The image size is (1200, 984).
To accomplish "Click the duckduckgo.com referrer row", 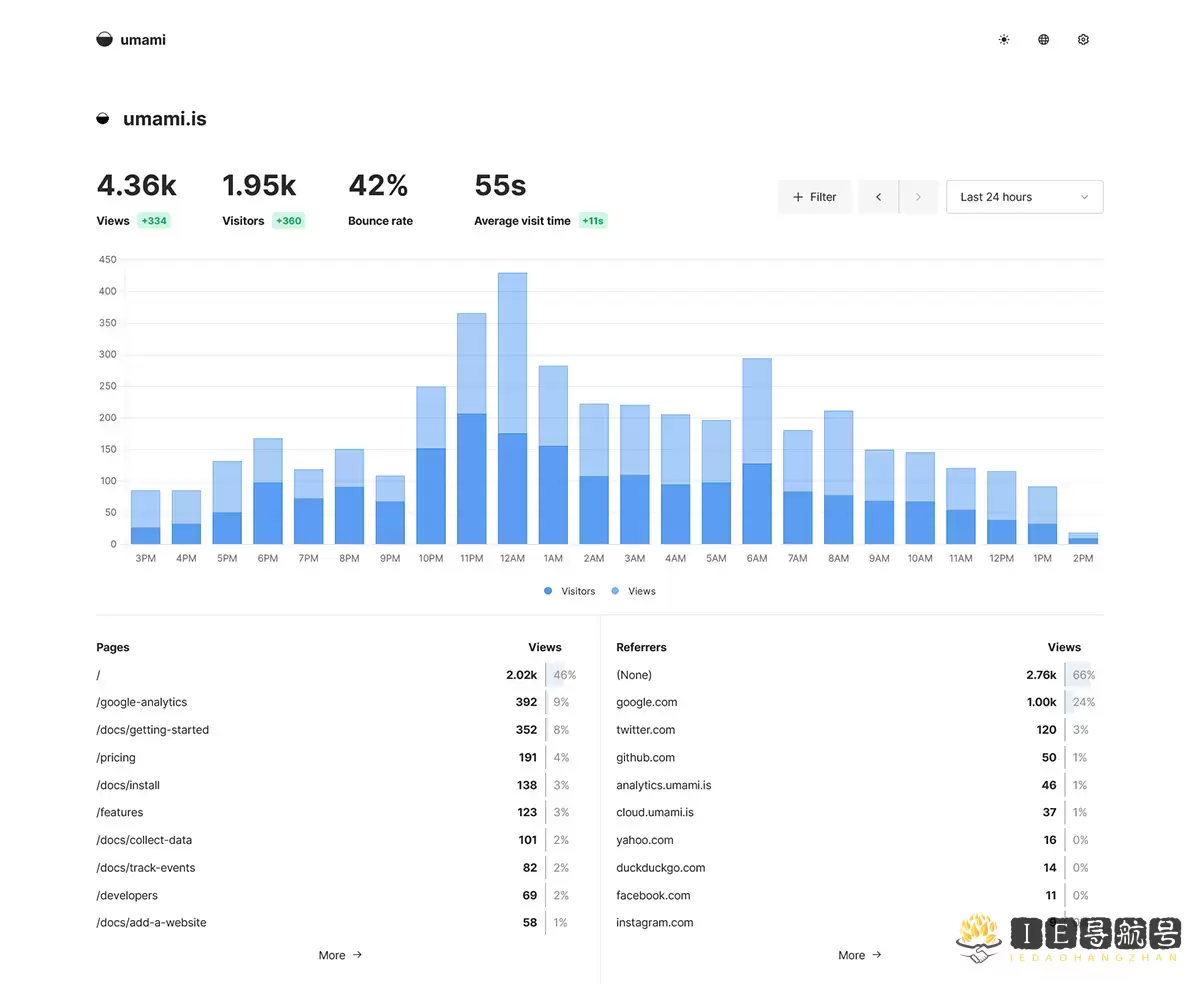I will click(x=860, y=867).
